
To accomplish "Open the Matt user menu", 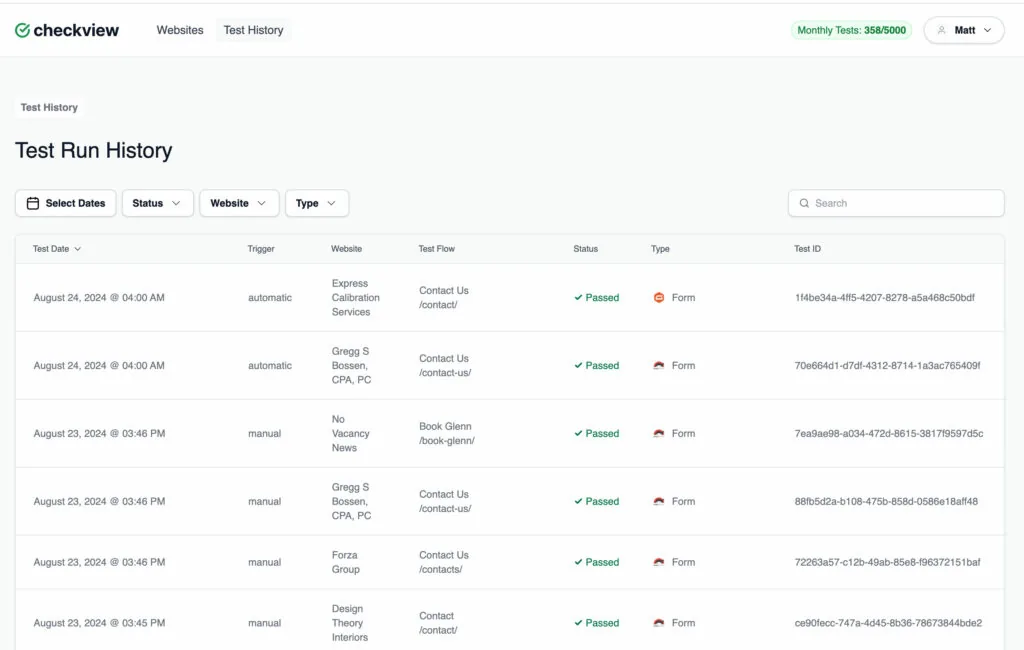I will pyautogui.click(x=964, y=30).
